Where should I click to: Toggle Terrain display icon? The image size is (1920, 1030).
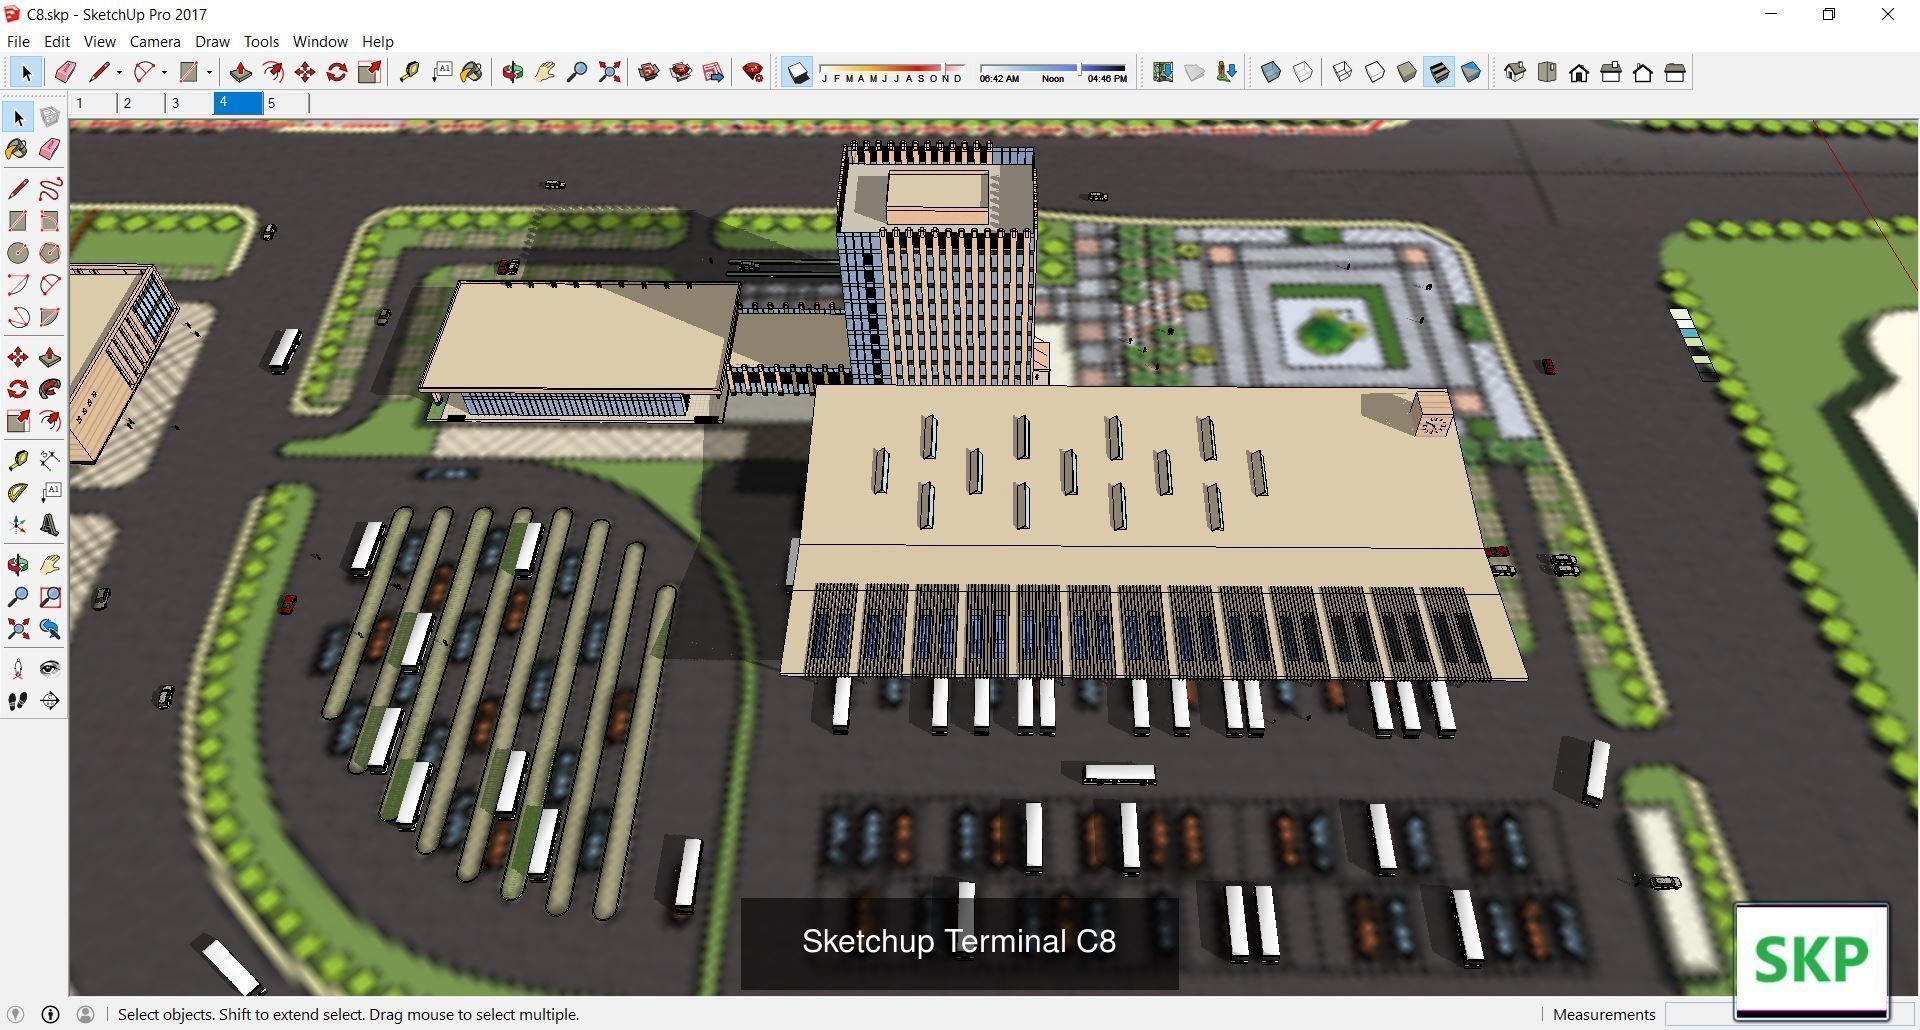1195,72
